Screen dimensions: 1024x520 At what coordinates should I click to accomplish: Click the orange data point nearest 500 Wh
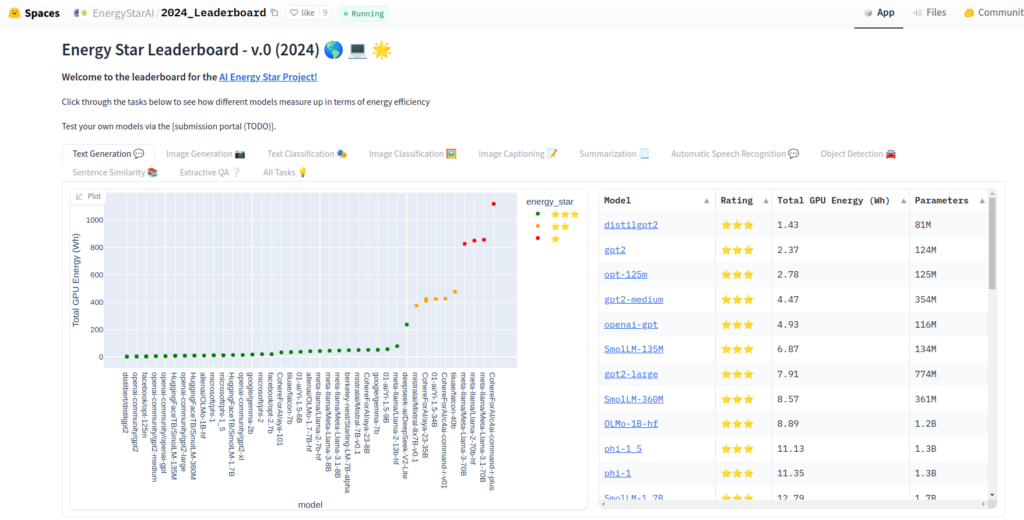click(x=455, y=292)
